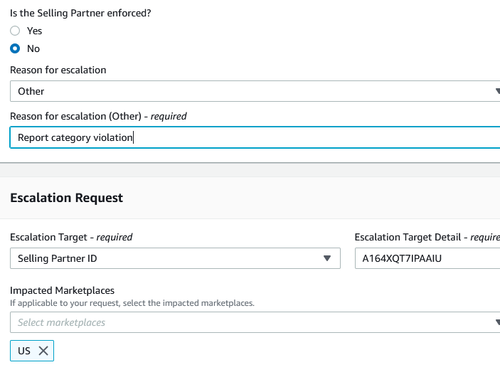Click the Escalation Request heading
This screenshot has height=365, width=500.
pos(66,198)
